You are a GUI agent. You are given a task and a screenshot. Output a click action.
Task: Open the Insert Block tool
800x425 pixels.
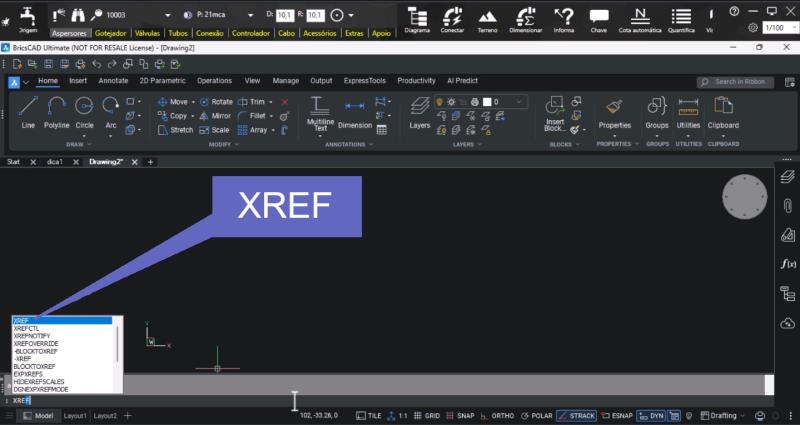point(555,112)
